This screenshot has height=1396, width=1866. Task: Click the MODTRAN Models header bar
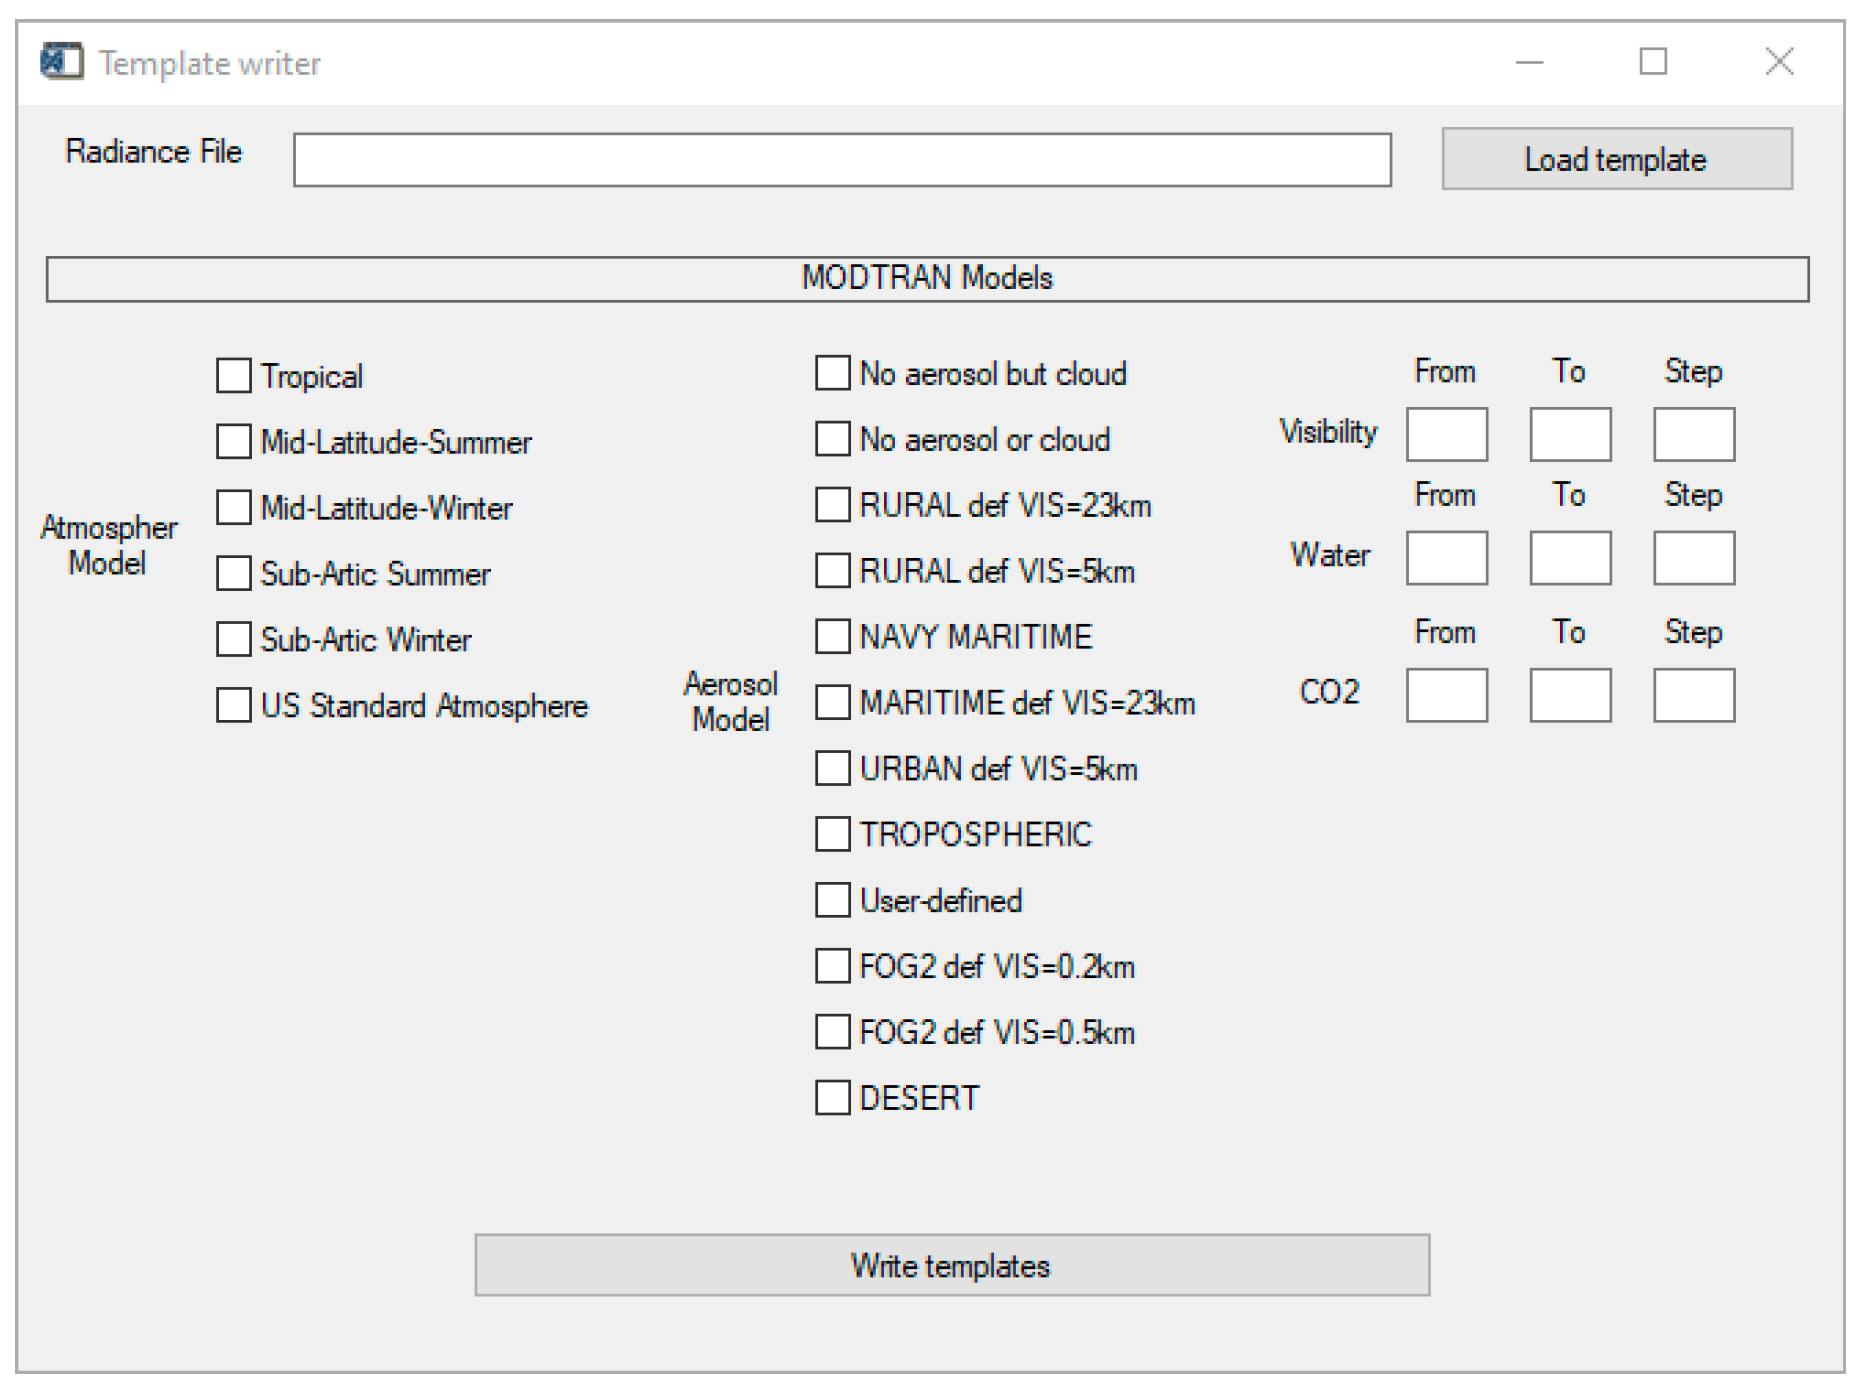(926, 278)
